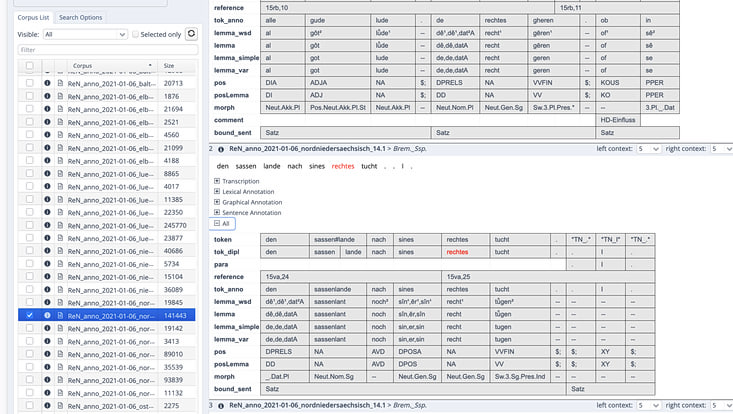Screen dimensions: 733x414
Task: Click the pos cell DPOSA
Action: 417,352
